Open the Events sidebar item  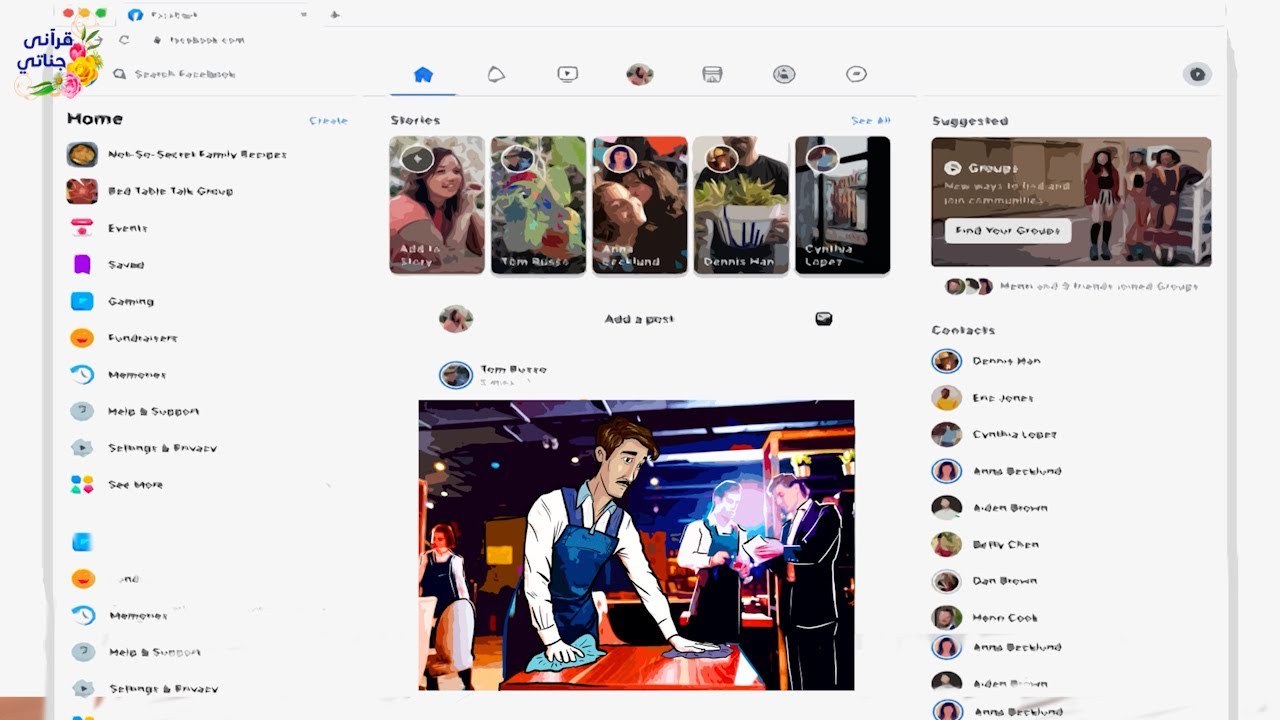(x=109, y=228)
